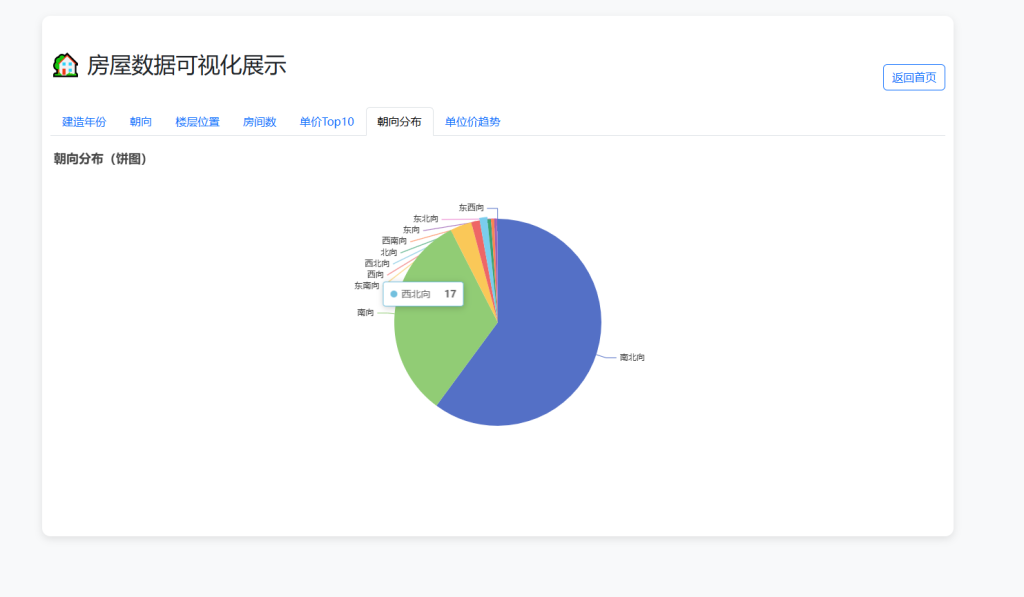Screen dimensions: 1024x597
Task: Click the 南向 chart label
Action: click(x=365, y=313)
